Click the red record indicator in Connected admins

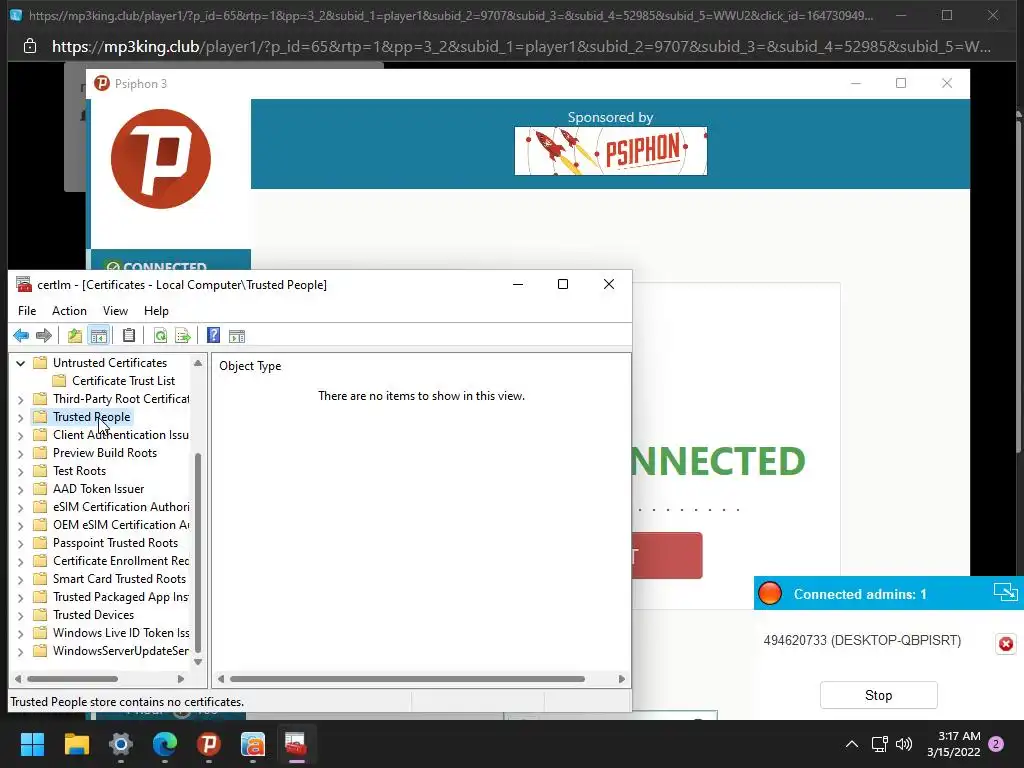(x=770, y=594)
